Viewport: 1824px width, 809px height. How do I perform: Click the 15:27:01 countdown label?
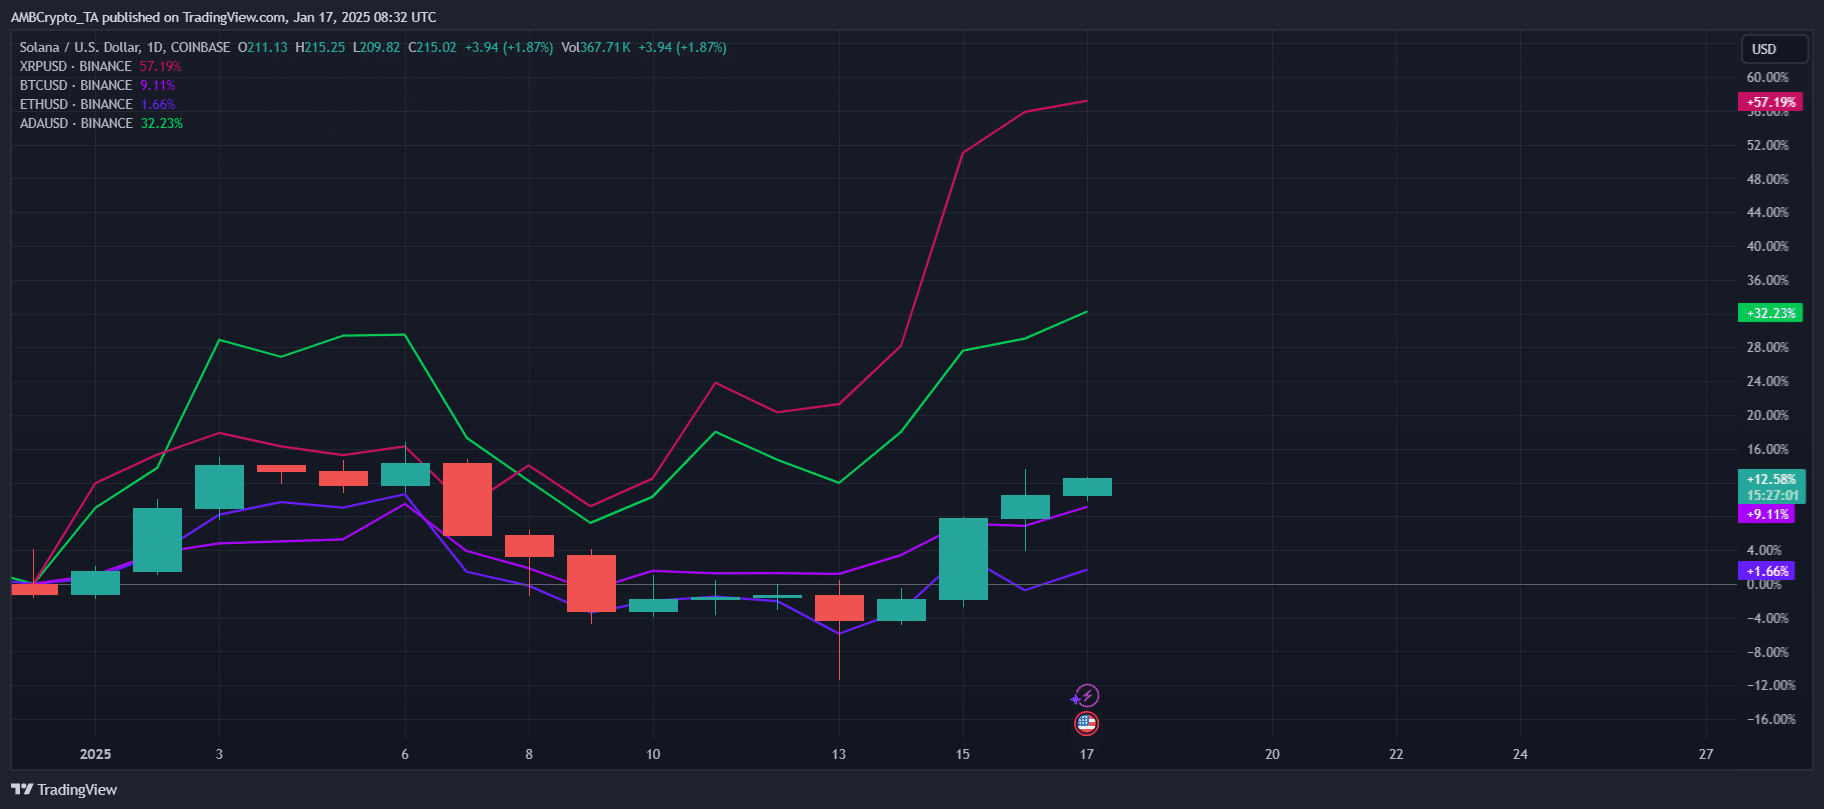[x=1772, y=495]
